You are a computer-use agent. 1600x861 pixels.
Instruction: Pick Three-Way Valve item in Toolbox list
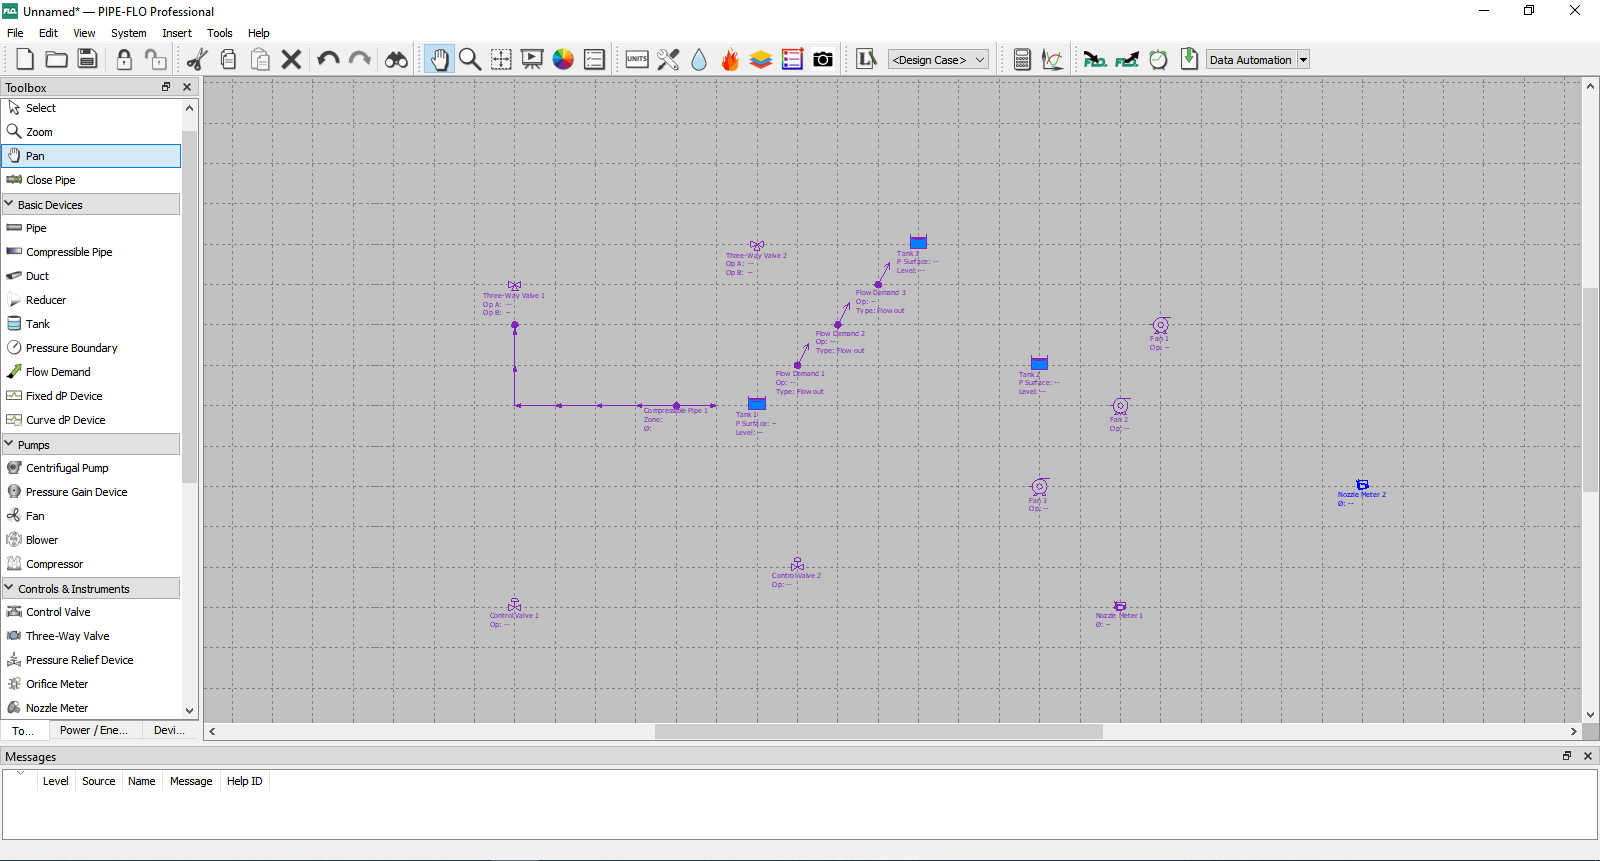[x=91, y=636]
